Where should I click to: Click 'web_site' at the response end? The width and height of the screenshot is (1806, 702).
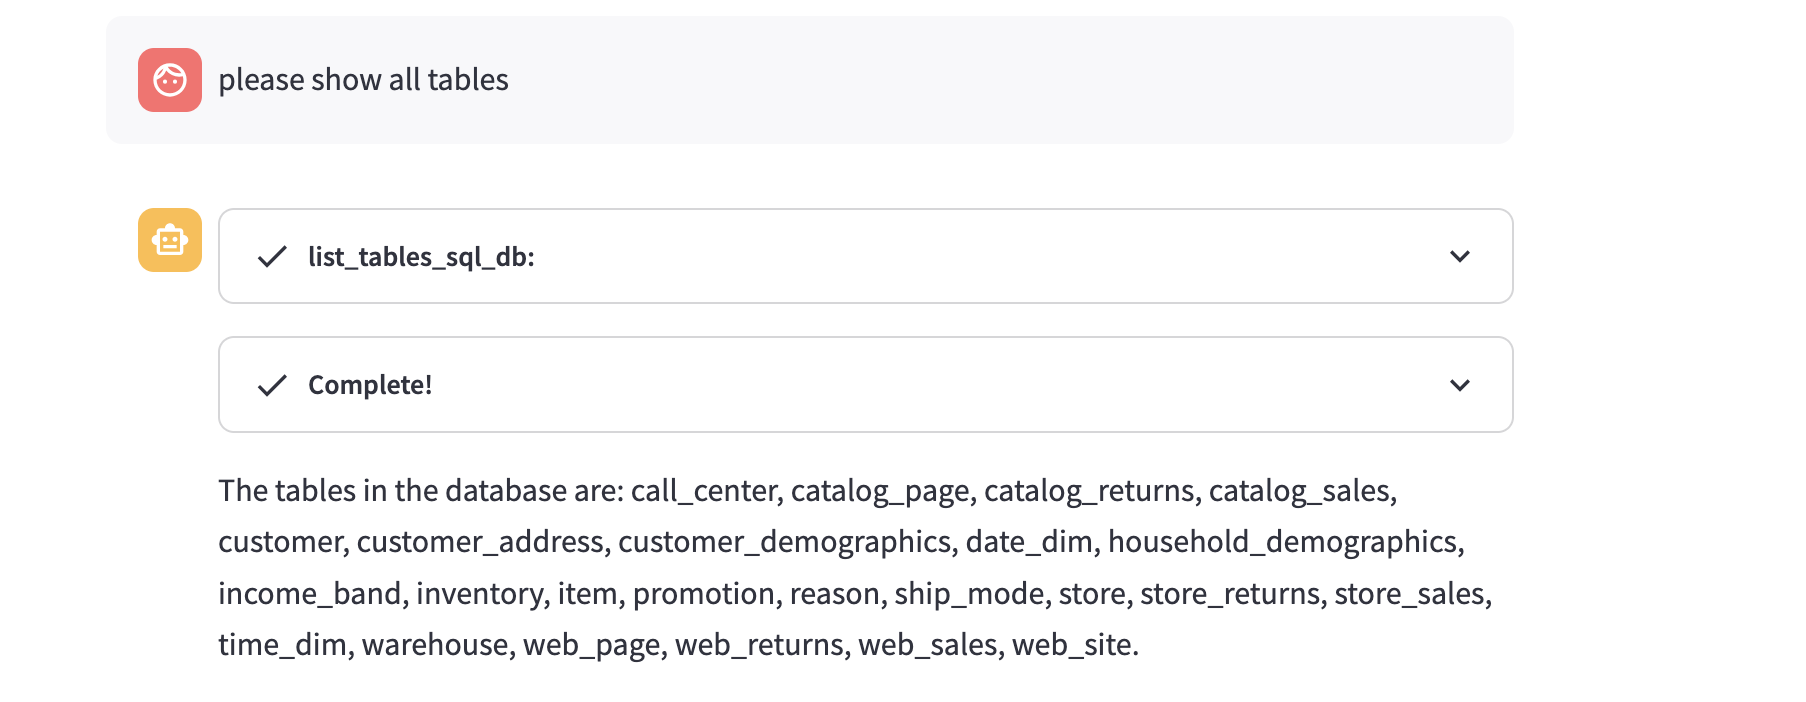click(x=1072, y=645)
